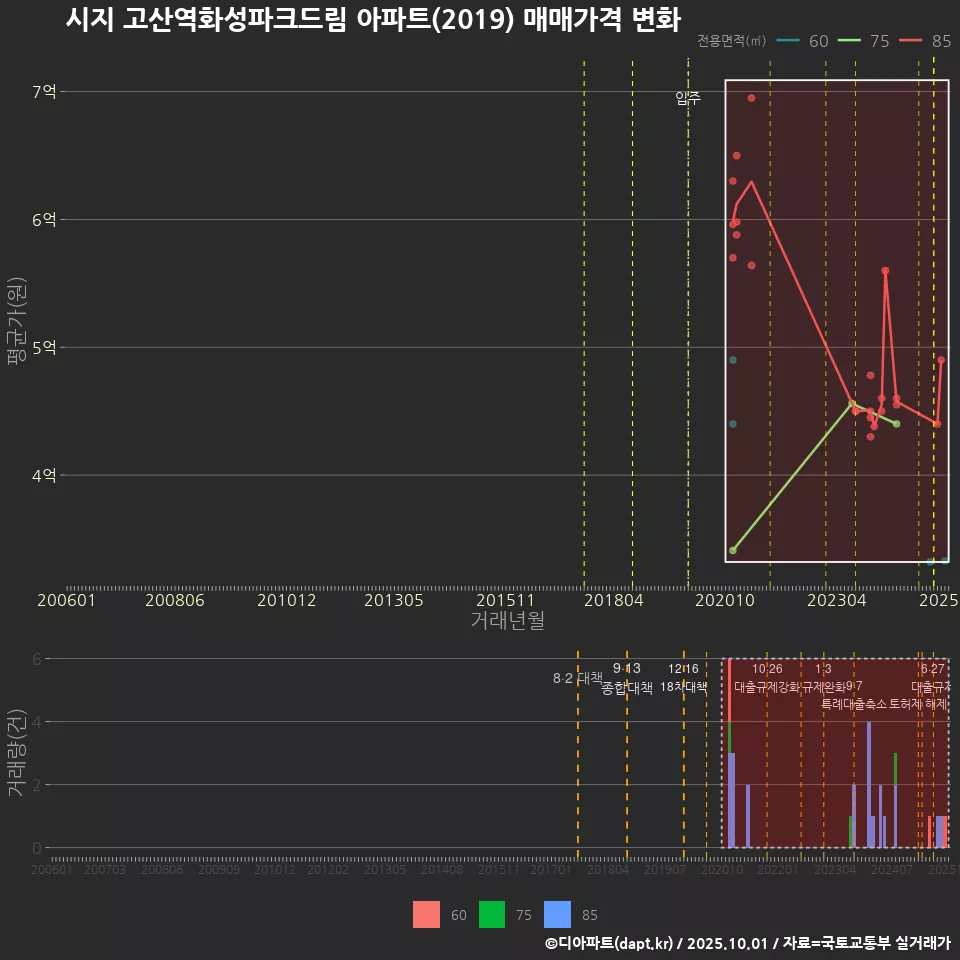Select the blue 85 swatch in bottom legend

pos(557,914)
